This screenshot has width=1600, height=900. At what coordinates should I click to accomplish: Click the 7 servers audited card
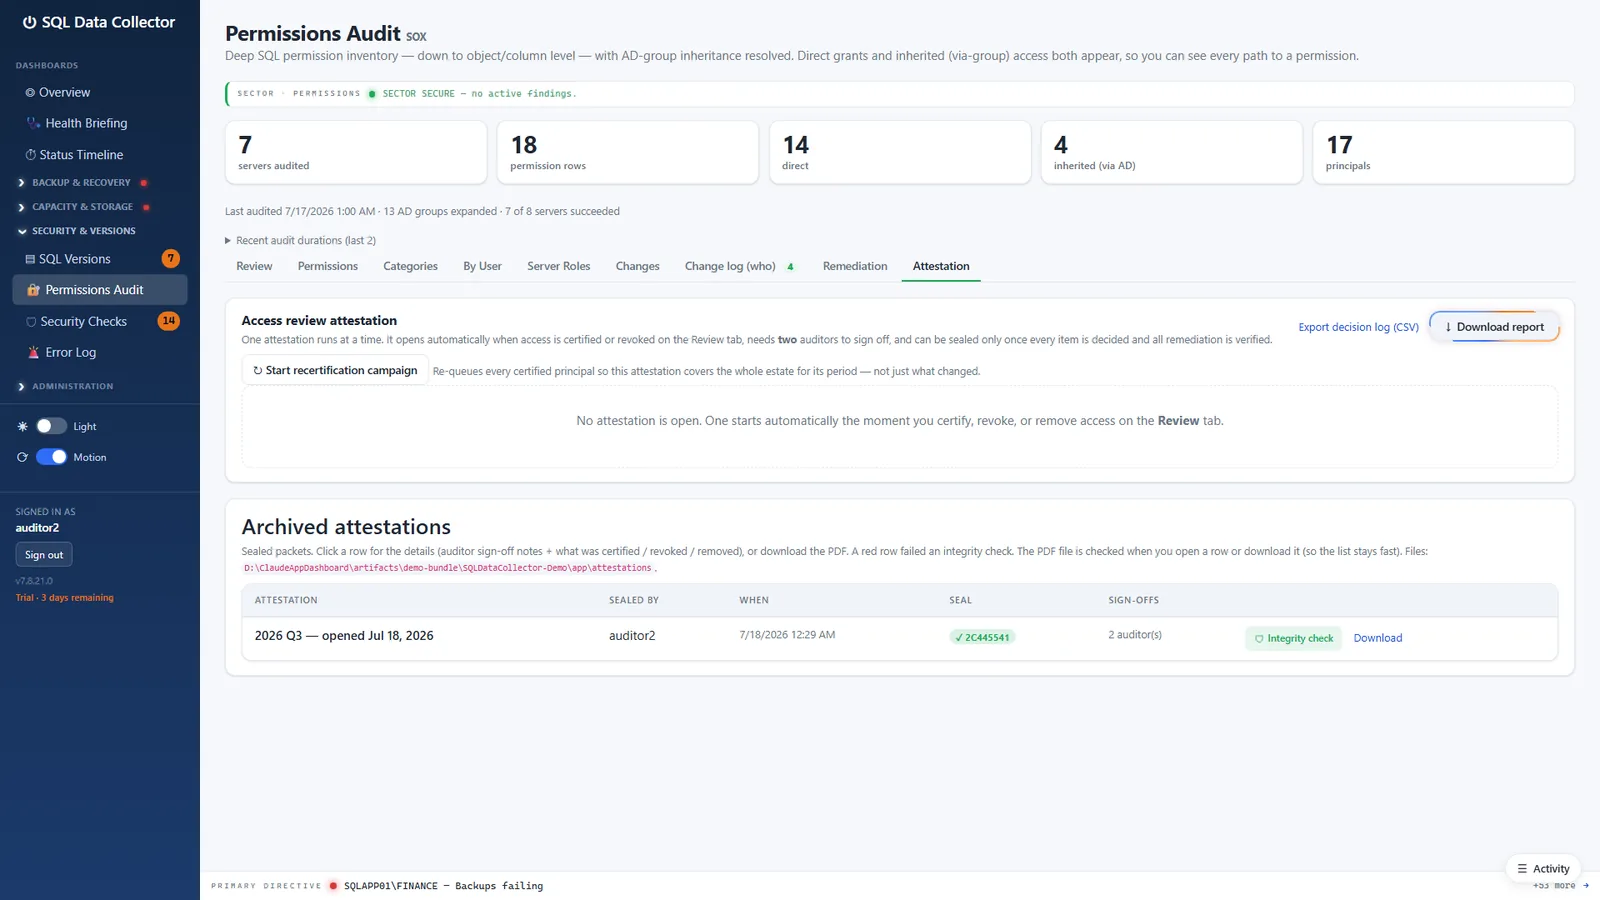[356, 152]
